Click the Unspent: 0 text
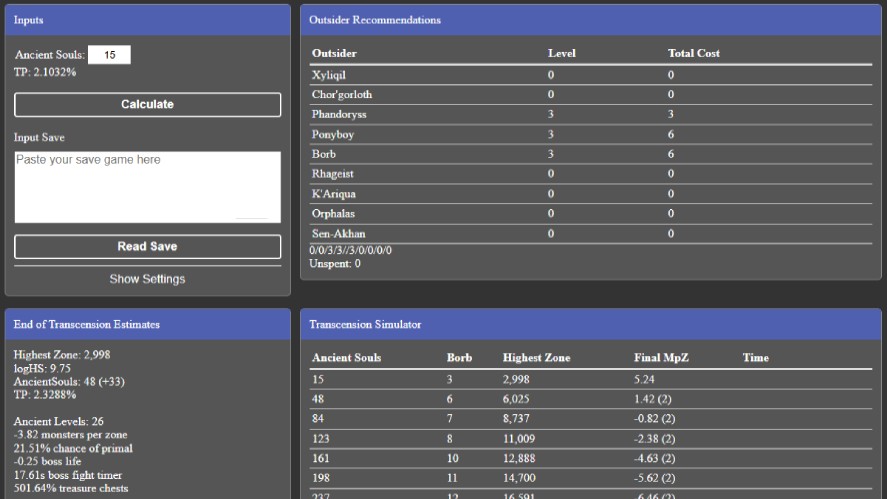 334,264
